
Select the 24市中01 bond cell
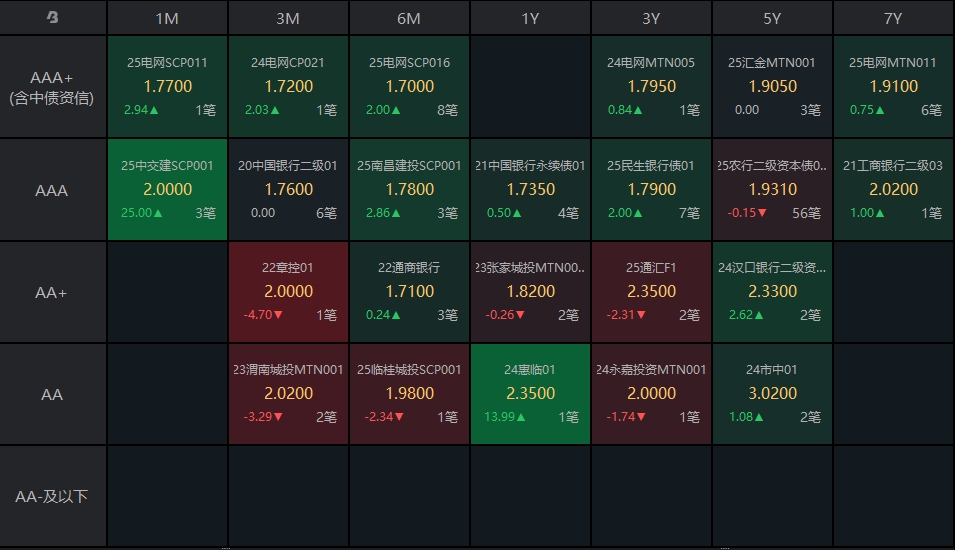coord(772,394)
